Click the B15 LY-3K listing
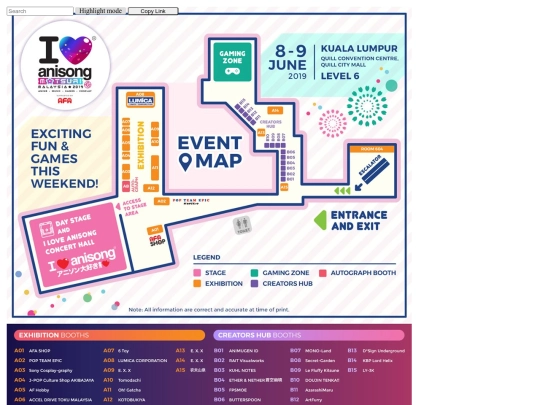This screenshot has height=405, width=540. coord(361,370)
